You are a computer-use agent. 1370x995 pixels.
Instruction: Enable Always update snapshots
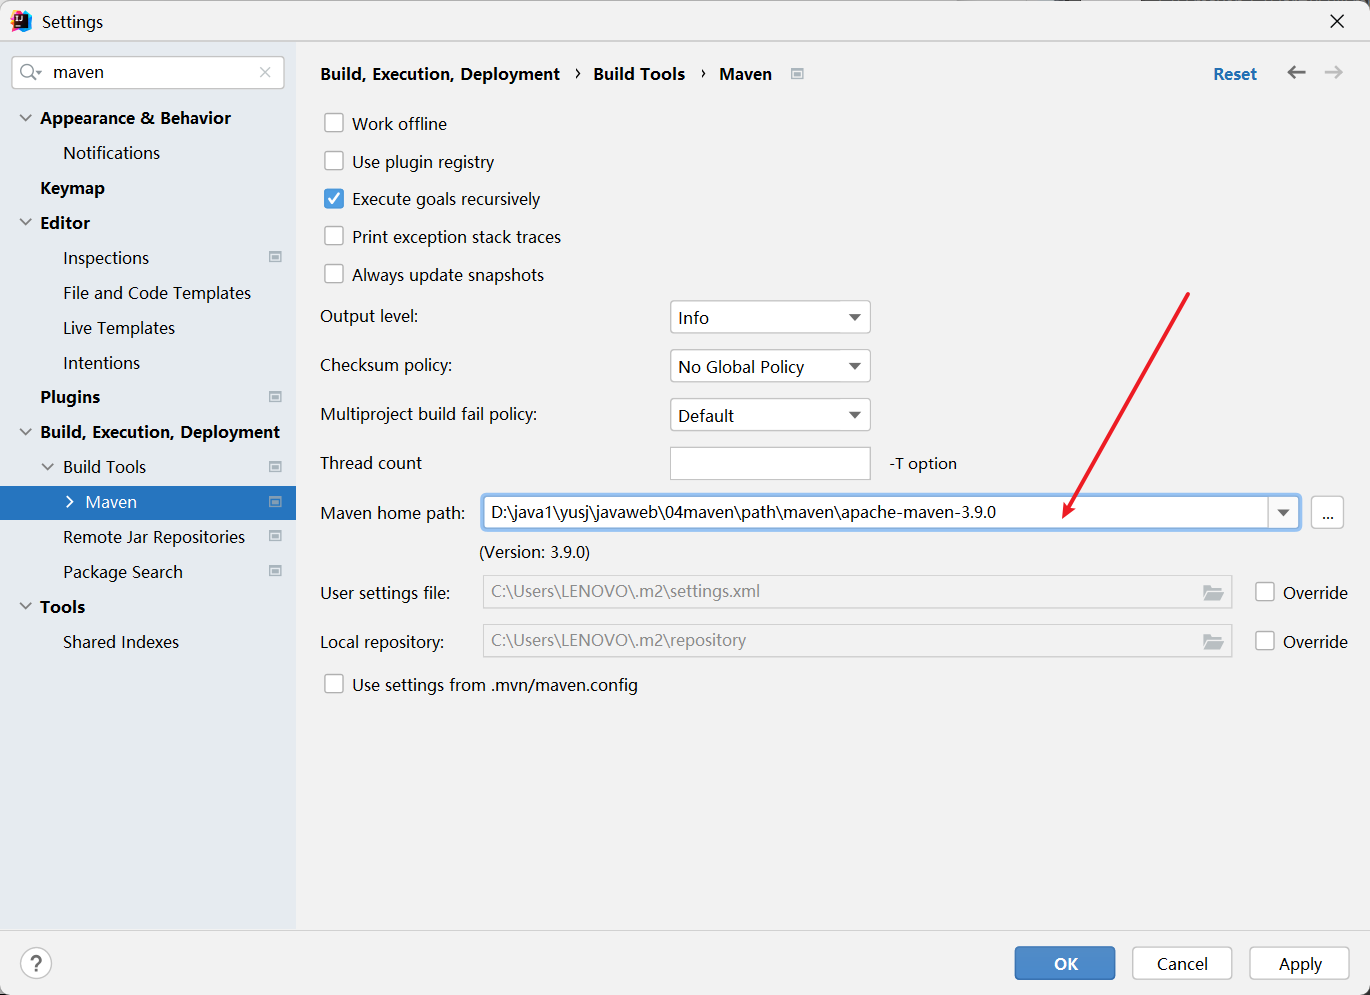[334, 274]
